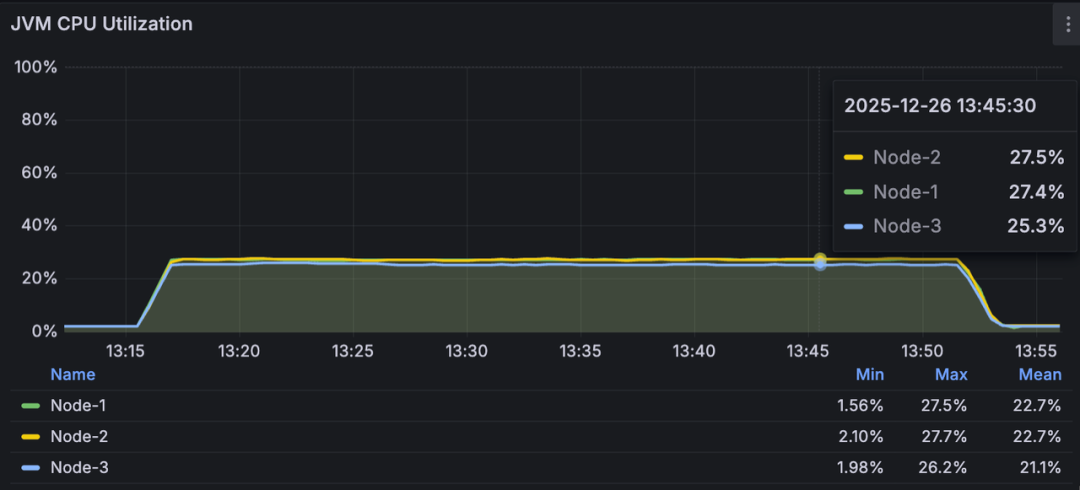Click the 13:15 time axis label
The width and height of the screenshot is (1080, 490).
click(x=126, y=351)
